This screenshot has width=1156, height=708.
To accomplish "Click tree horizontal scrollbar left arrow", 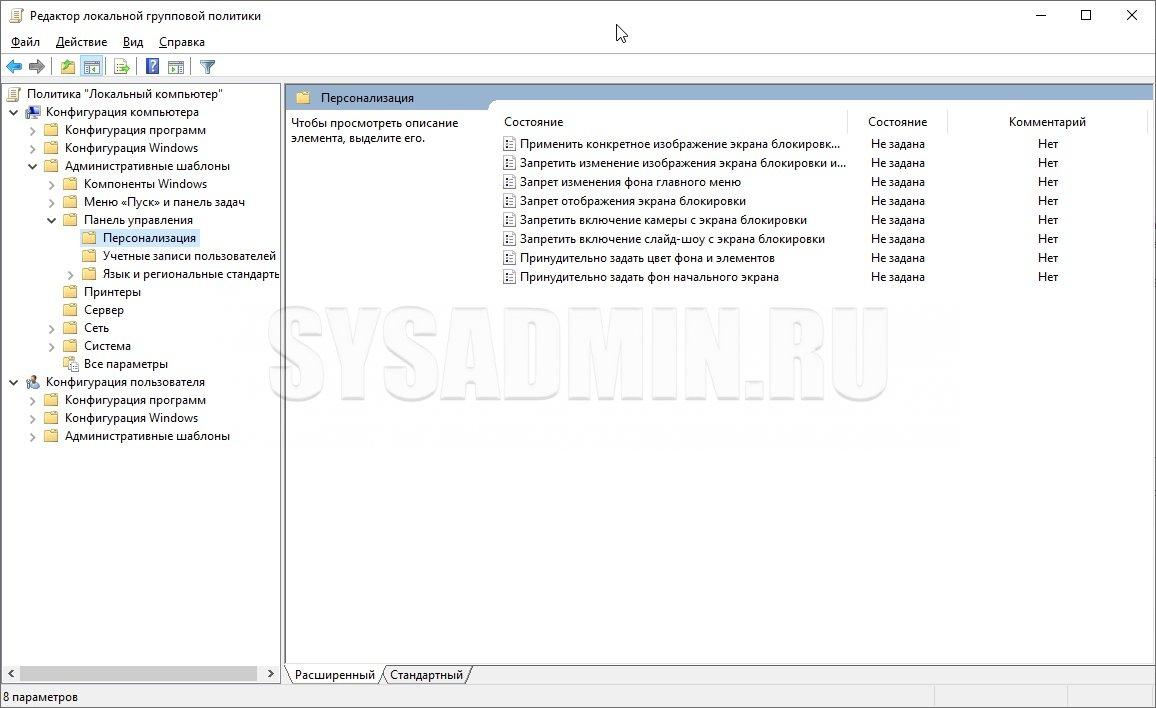I will [x=10, y=673].
